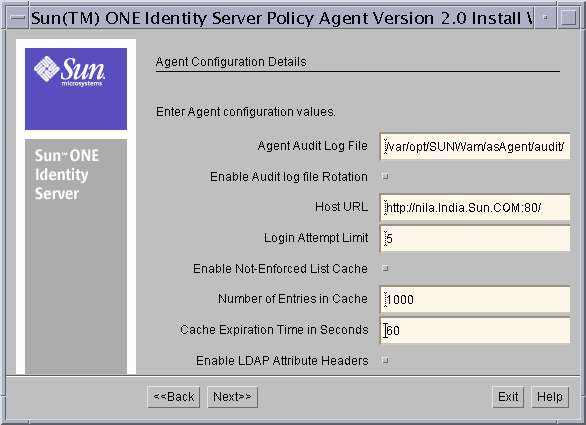586x425 pixels.
Task: Click the 'Login Attempt Limit' label
Action: (316, 238)
